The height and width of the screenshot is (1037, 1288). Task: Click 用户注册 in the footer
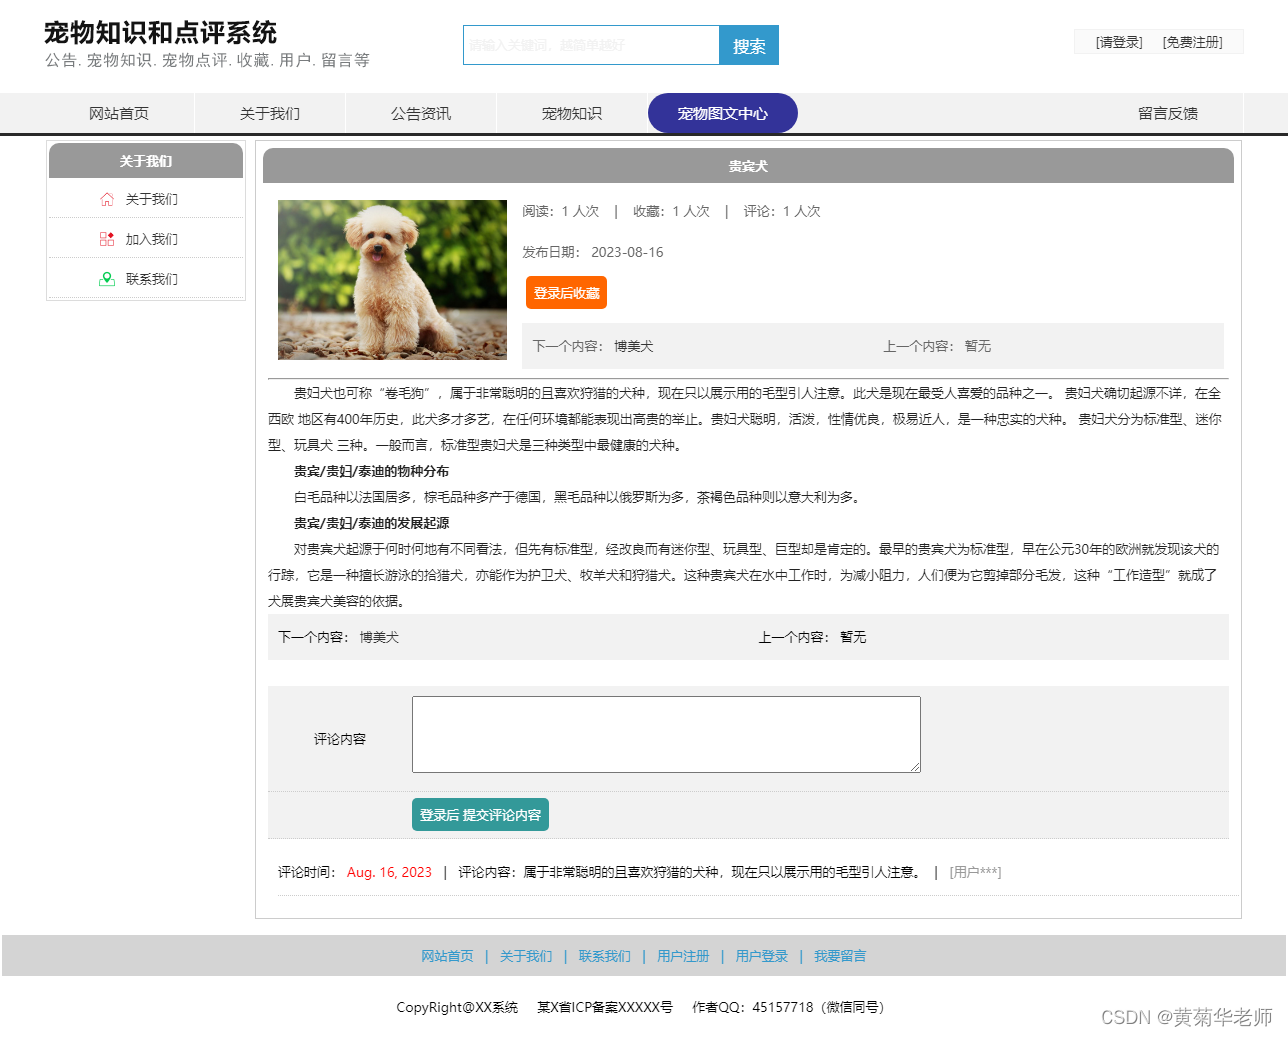point(683,955)
